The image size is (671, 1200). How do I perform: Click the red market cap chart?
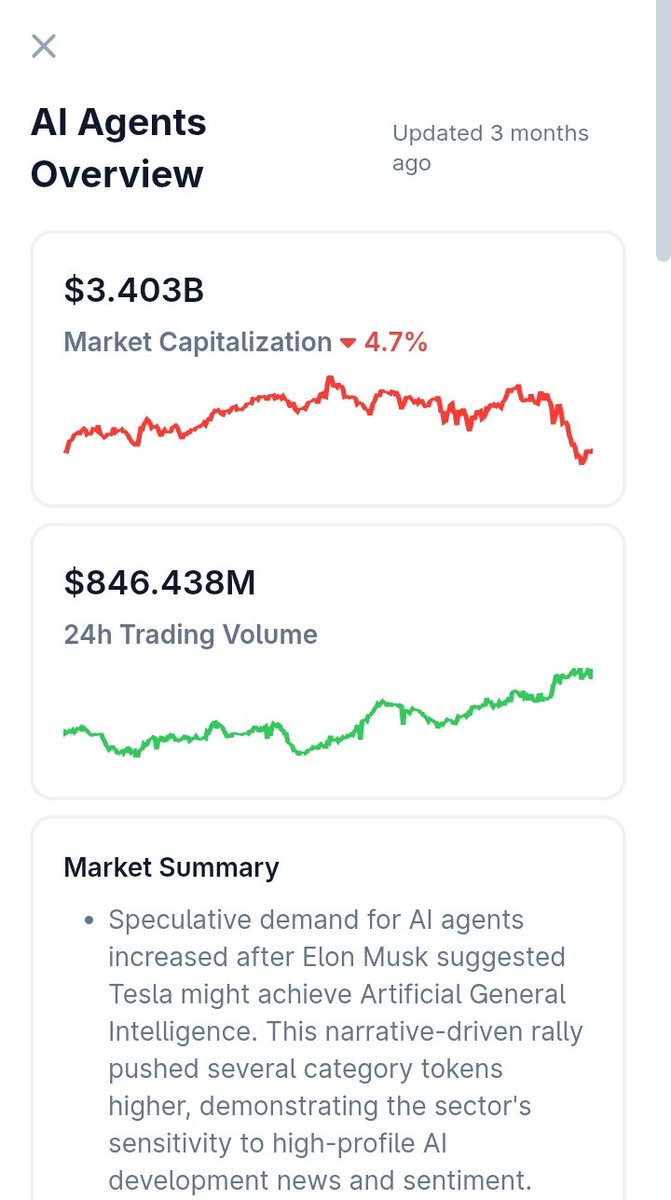[x=328, y=419]
